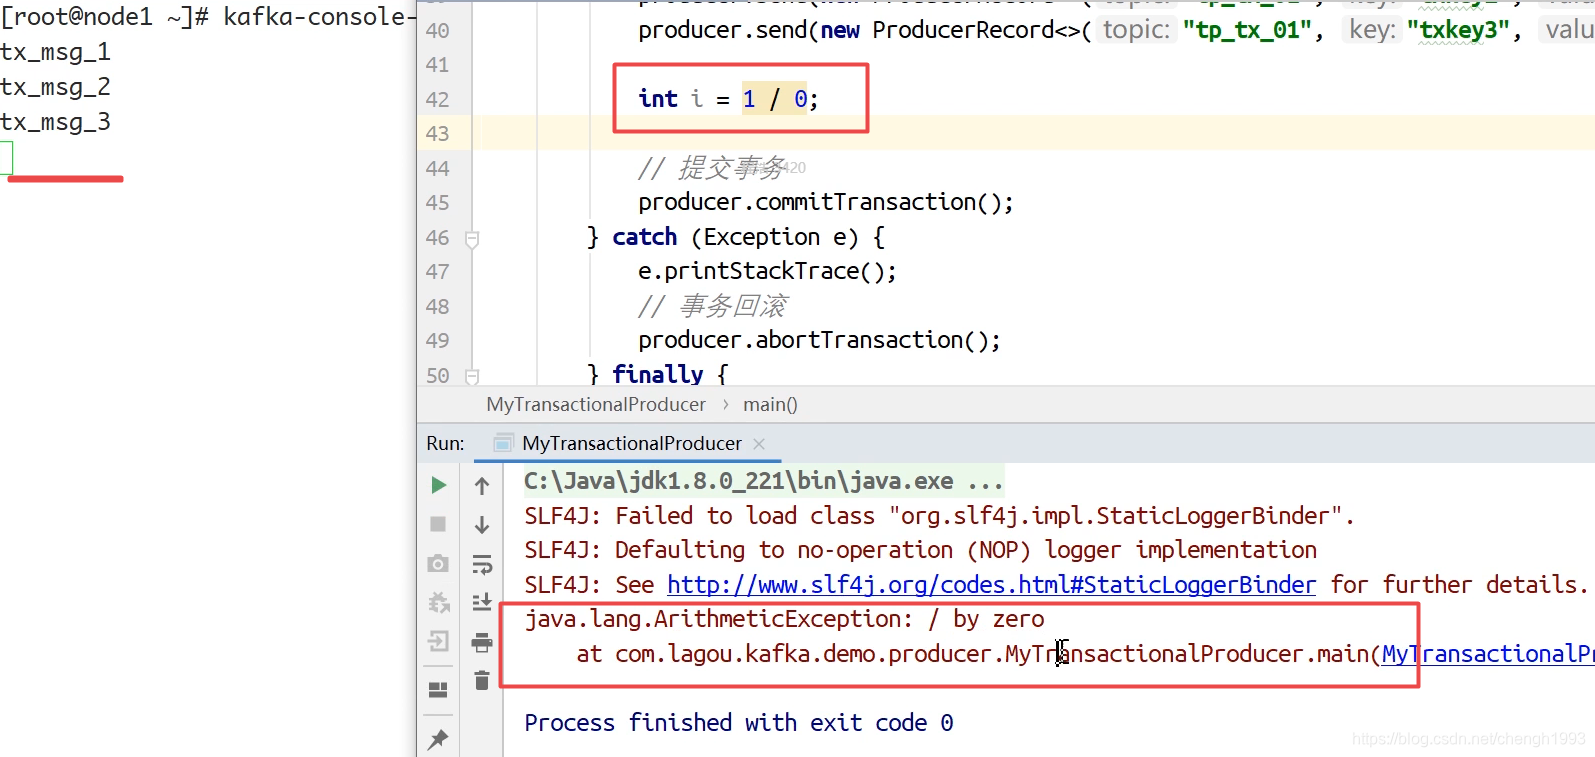The height and width of the screenshot is (757, 1595).
Task: Click the java.exe command line in console
Action: pyautogui.click(x=763, y=481)
